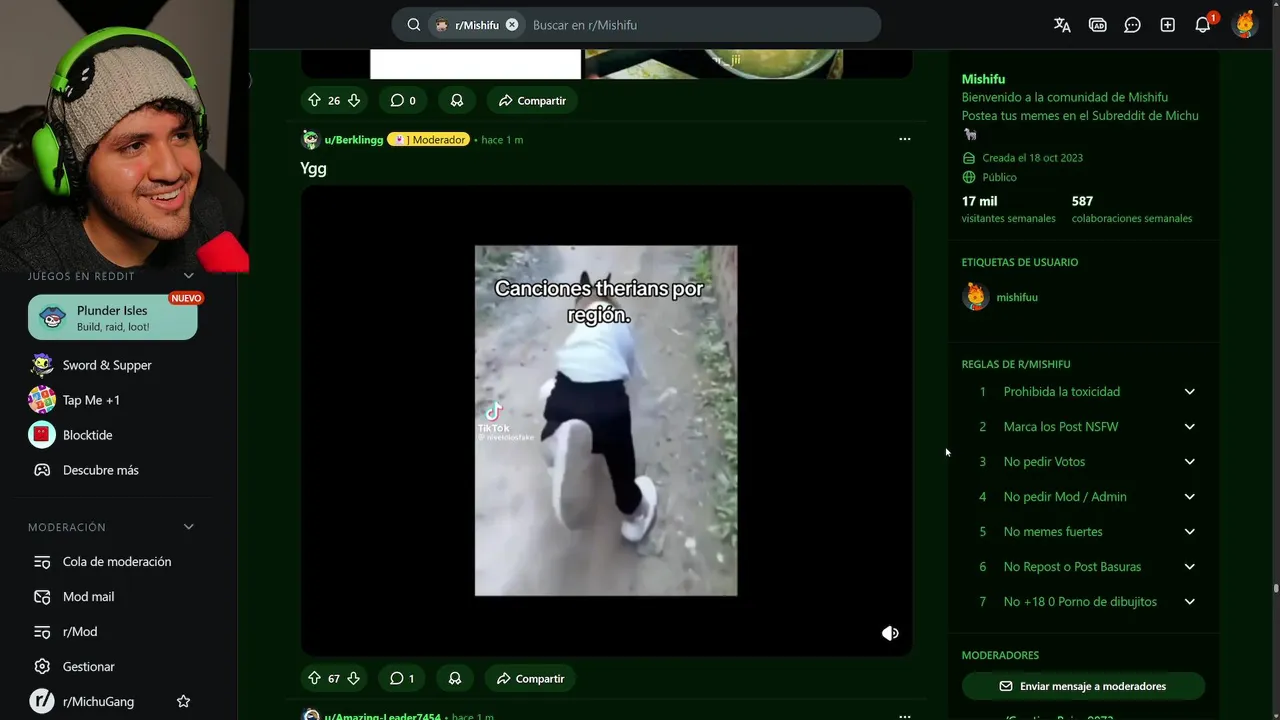Image resolution: width=1280 pixels, height=720 pixels.
Task: Collapse the Juegos en Reddit section
Action: (x=188, y=276)
